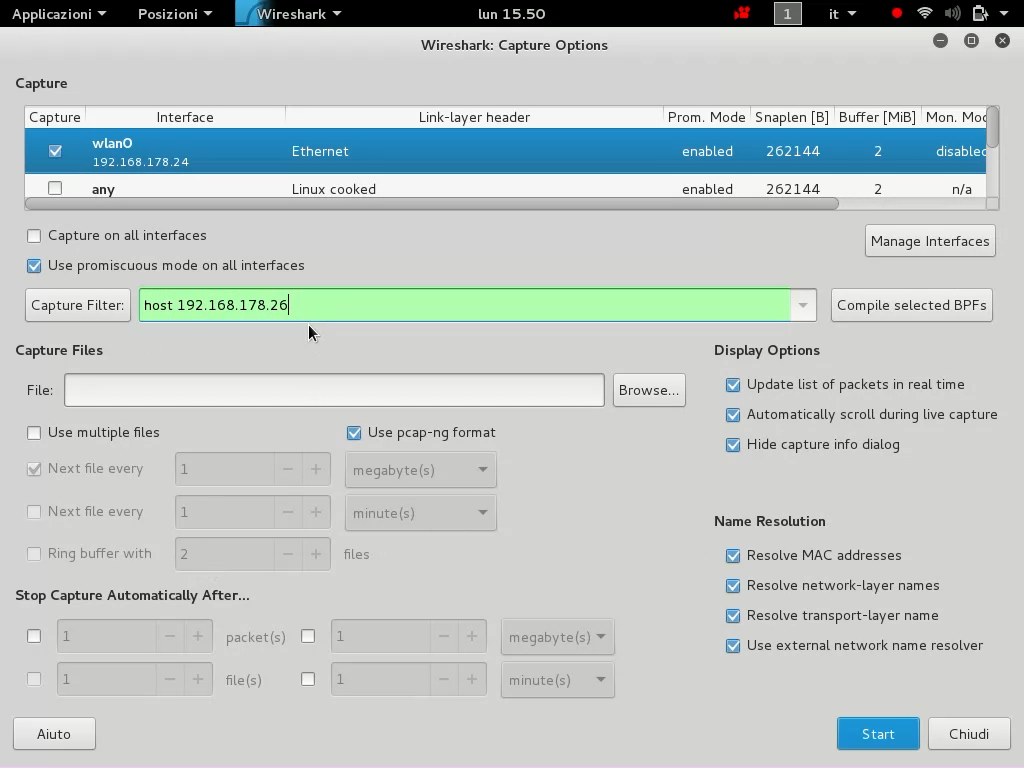Click the Buffer [MiB] column header
Image resolution: width=1024 pixels, height=768 pixels.
tap(877, 117)
